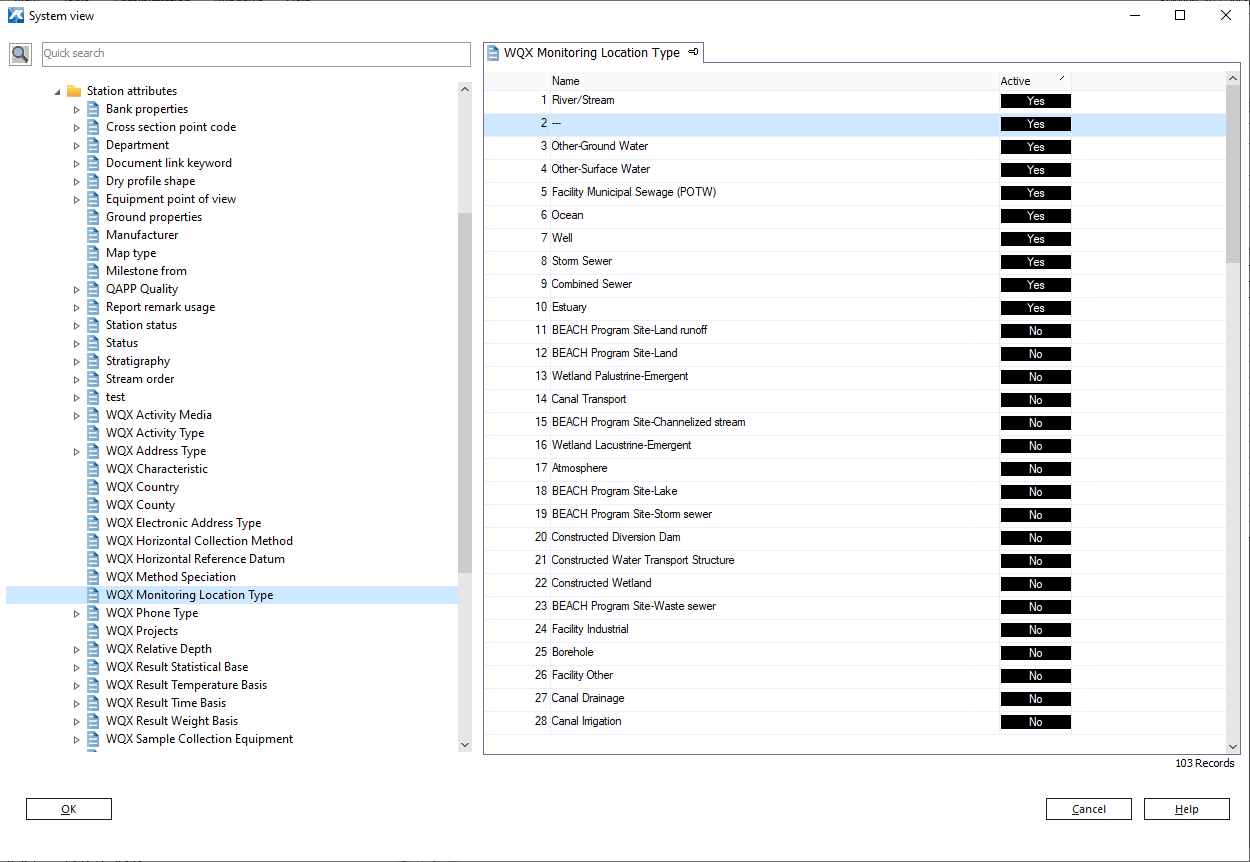Expand the WQX Address Type node
Viewport: 1250px width, 862px height.
(77, 451)
